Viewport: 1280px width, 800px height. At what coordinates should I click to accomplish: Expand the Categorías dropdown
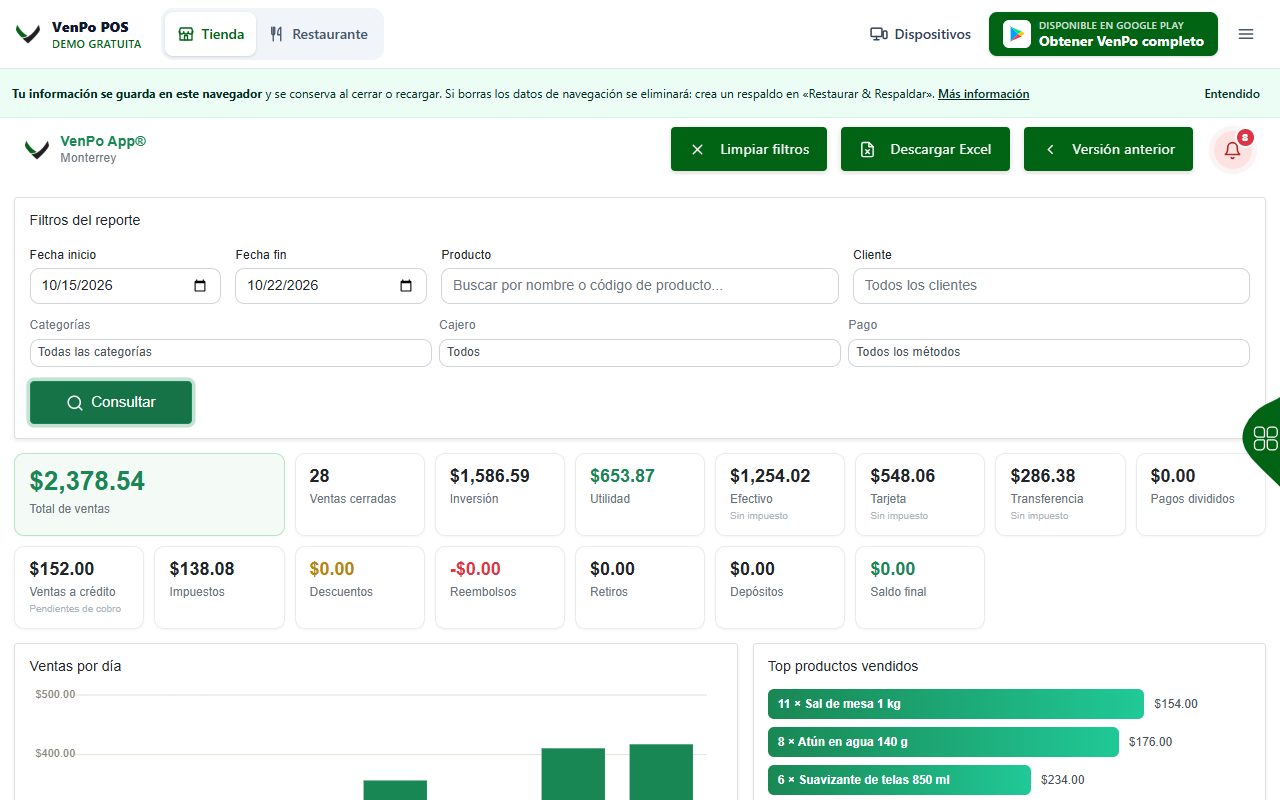click(x=230, y=352)
